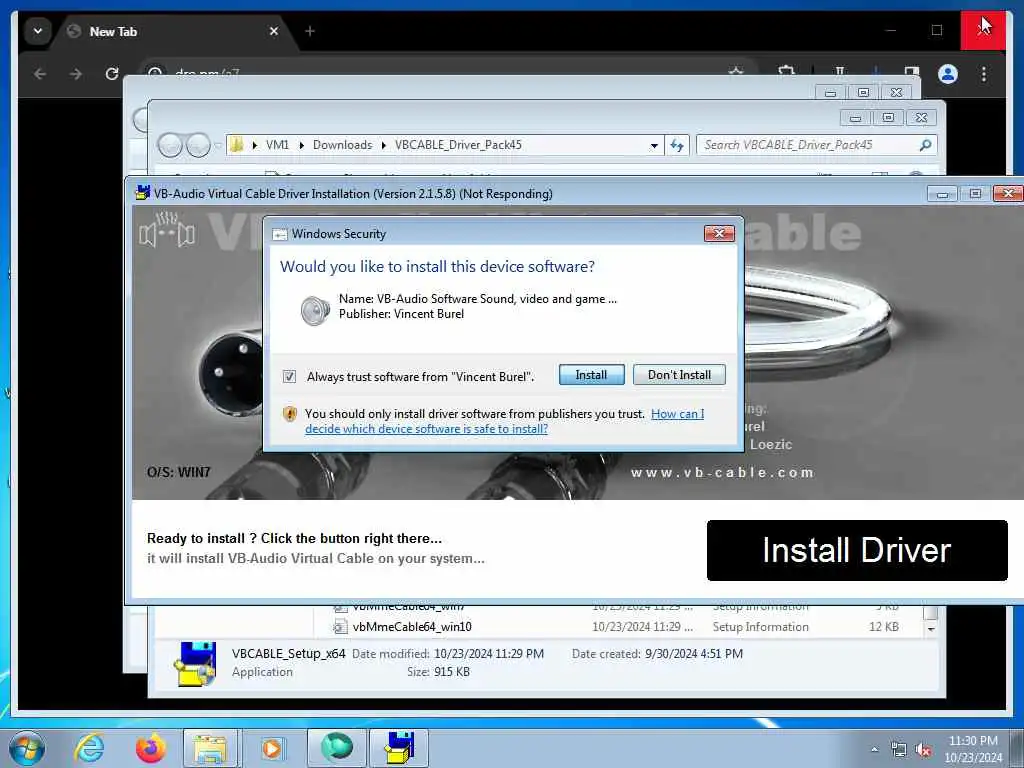
Task: Open Chrome three-dot menu
Action: point(984,74)
